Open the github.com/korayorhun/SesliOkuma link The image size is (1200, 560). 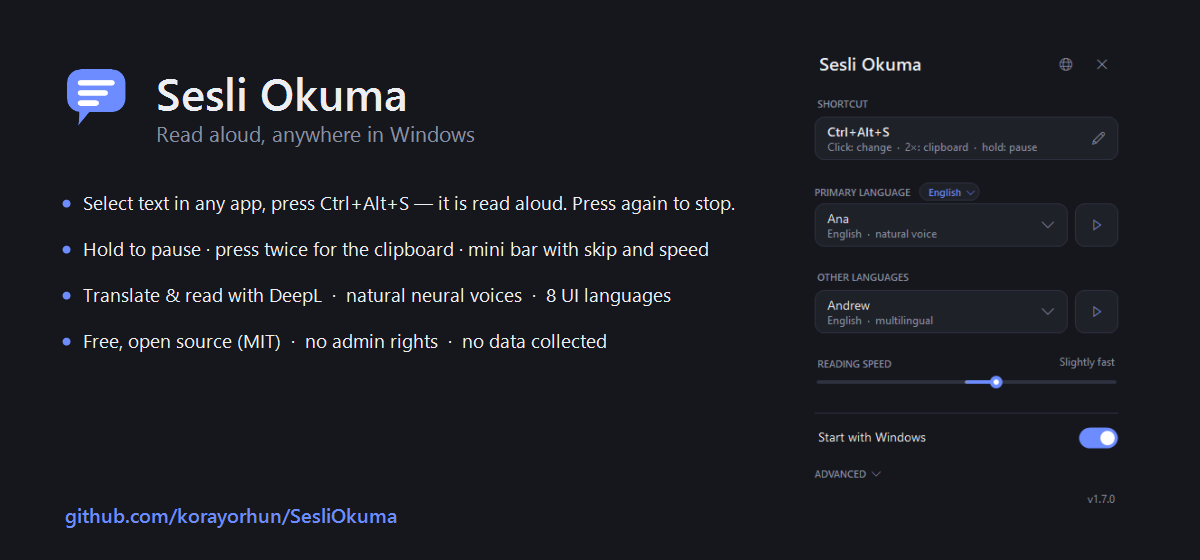click(x=231, y=517)
